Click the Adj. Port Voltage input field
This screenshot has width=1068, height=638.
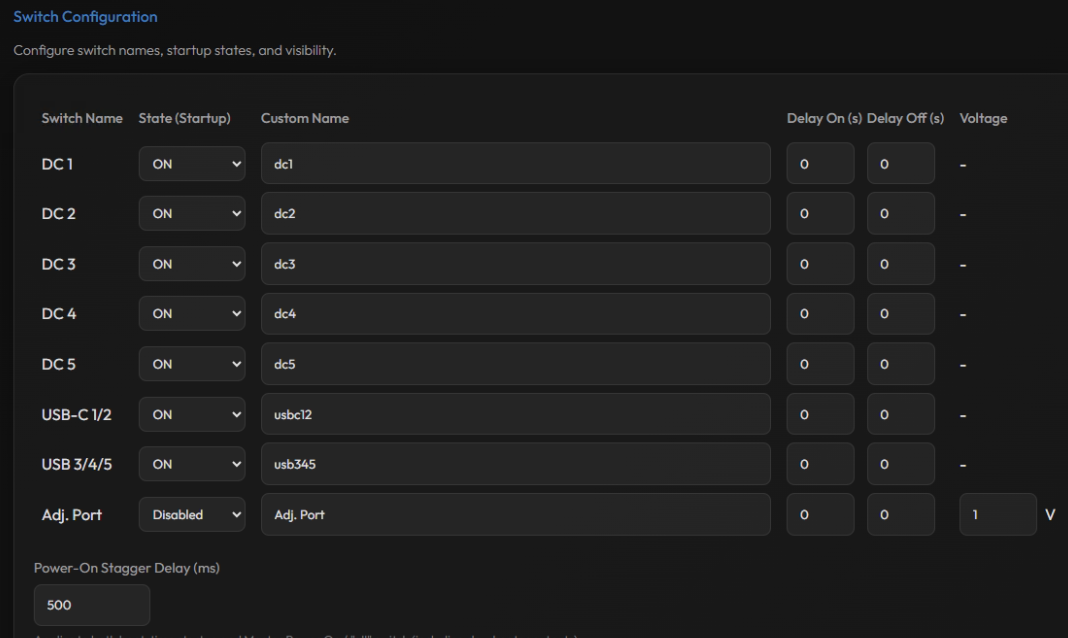click(x=998, y=514)
